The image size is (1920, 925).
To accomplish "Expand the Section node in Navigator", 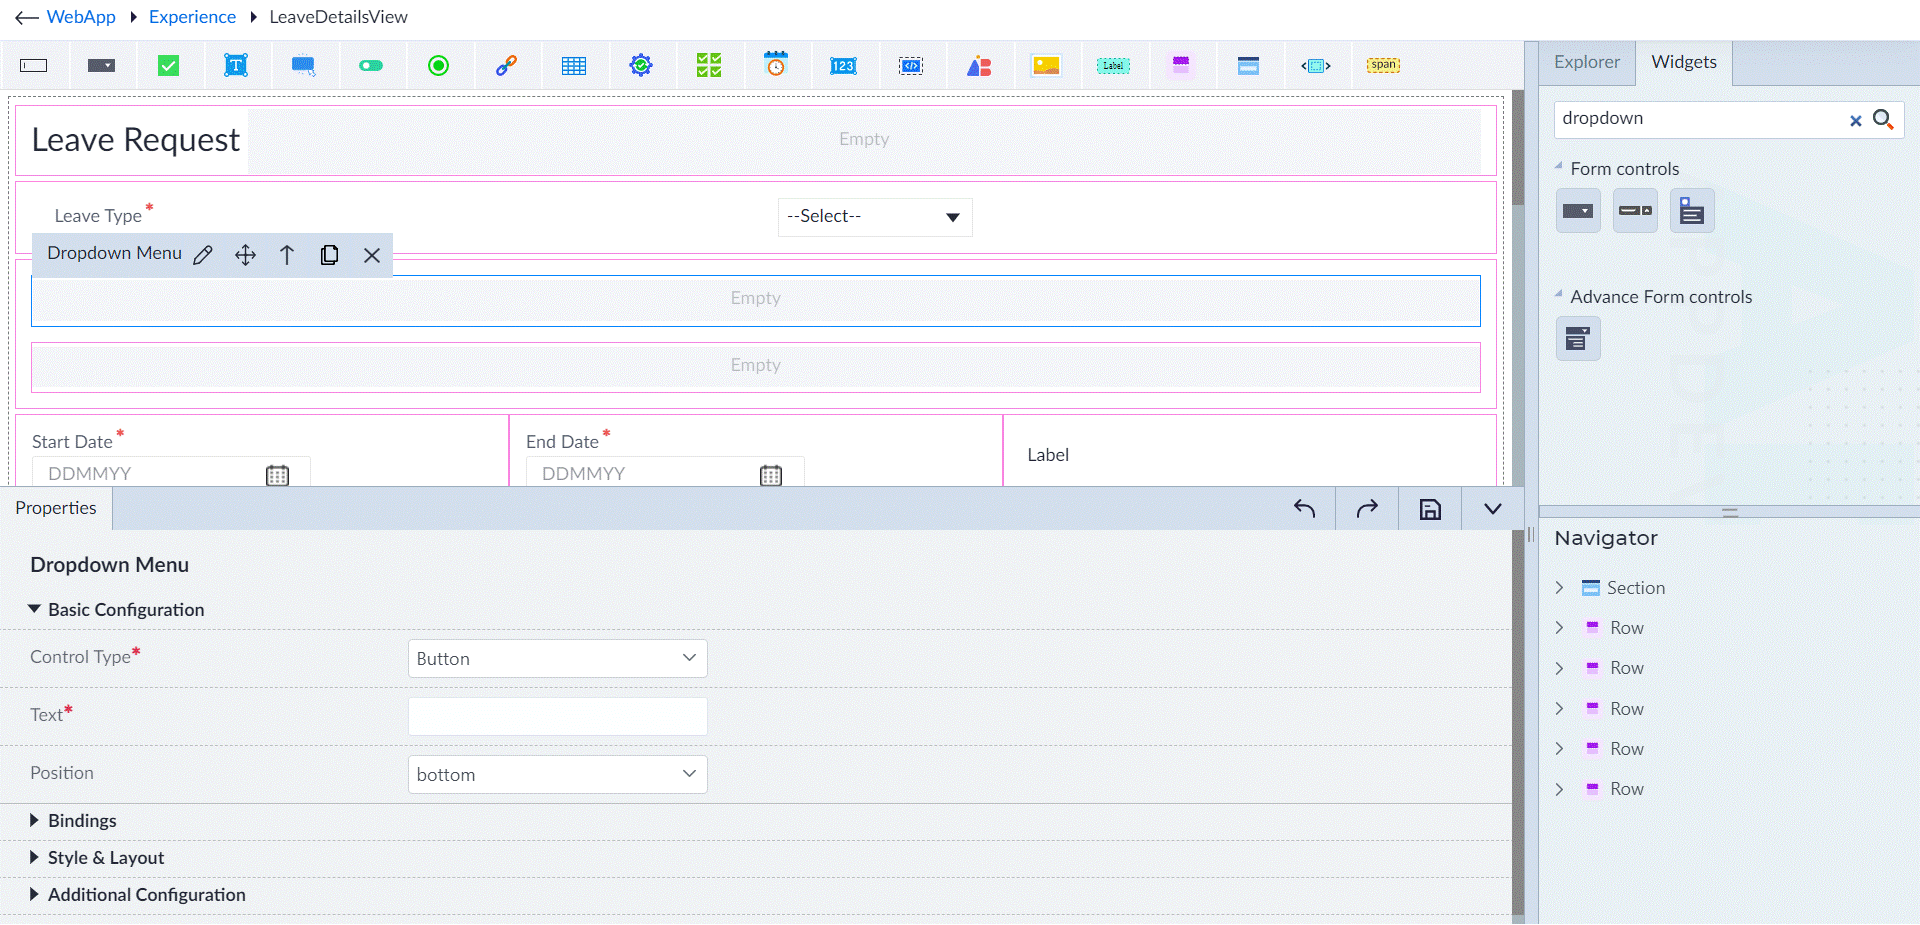I will pos(1559,588).
